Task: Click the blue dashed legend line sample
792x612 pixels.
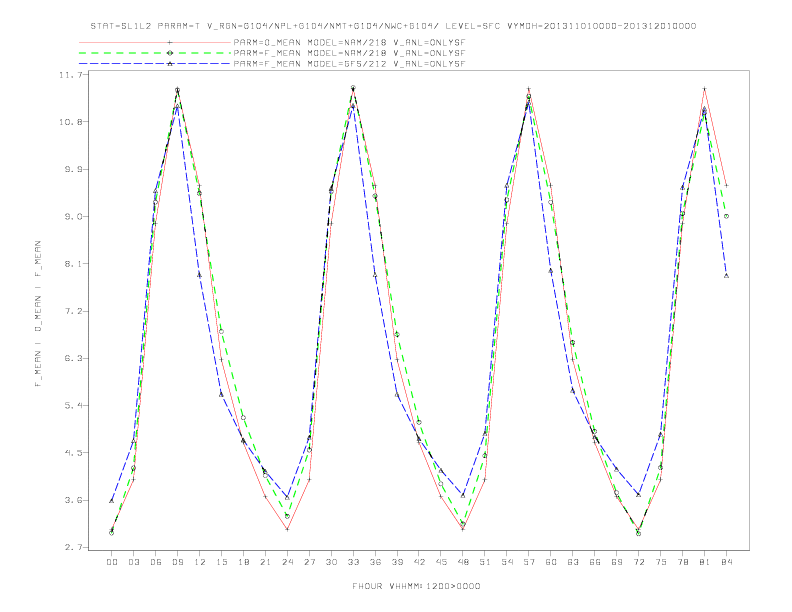Action: (155, 64)
